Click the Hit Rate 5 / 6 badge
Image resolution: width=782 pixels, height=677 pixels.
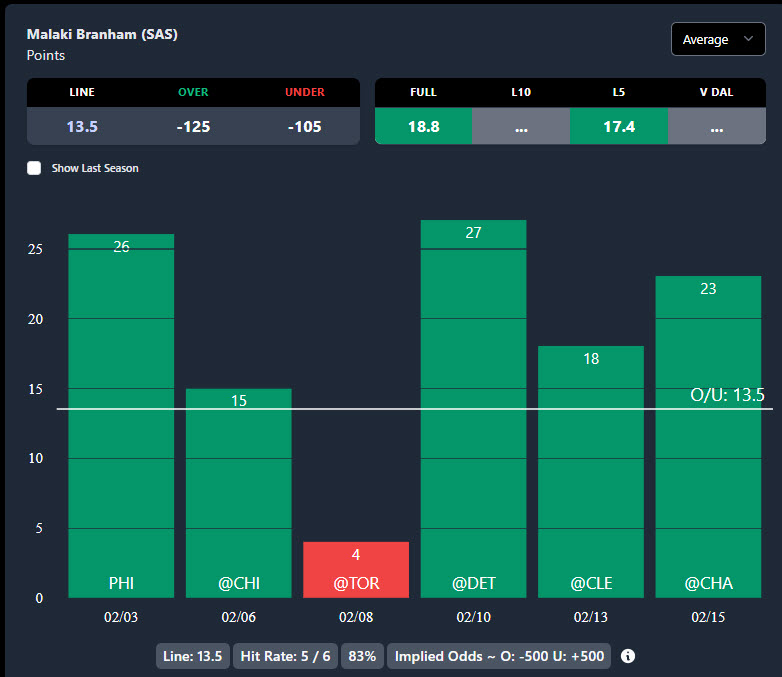click(284, 656)
